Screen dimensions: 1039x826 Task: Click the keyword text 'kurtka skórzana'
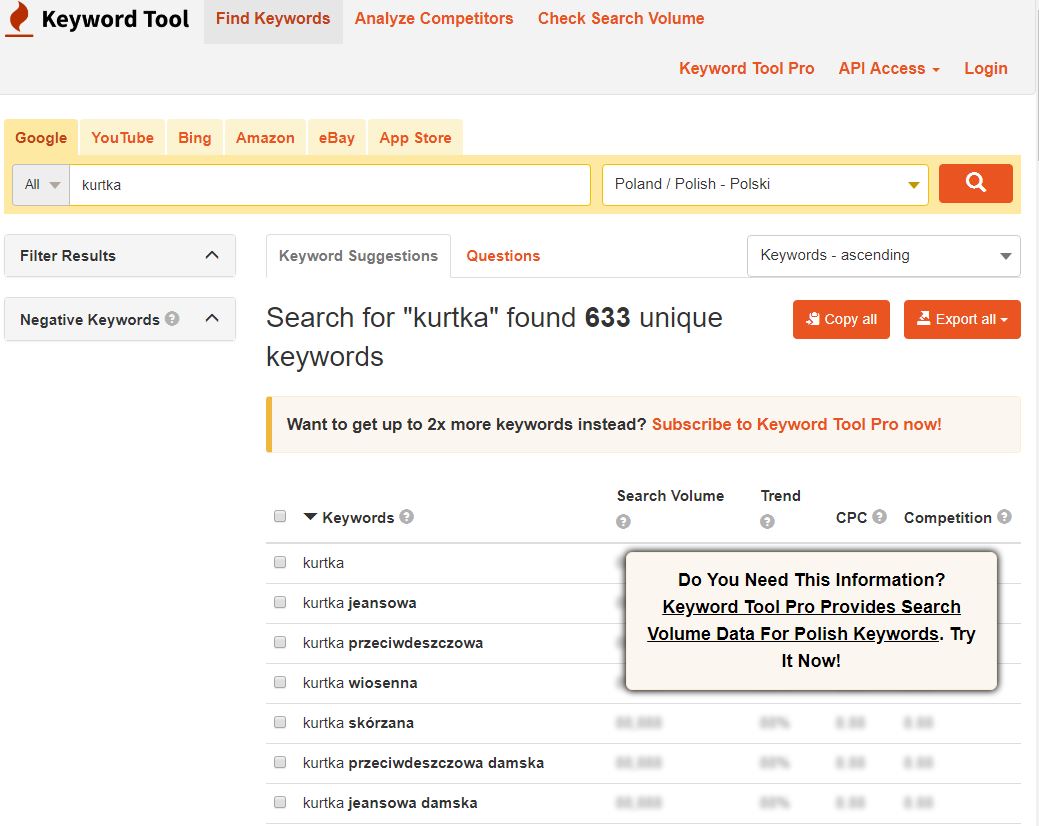(x=358, y=723)
